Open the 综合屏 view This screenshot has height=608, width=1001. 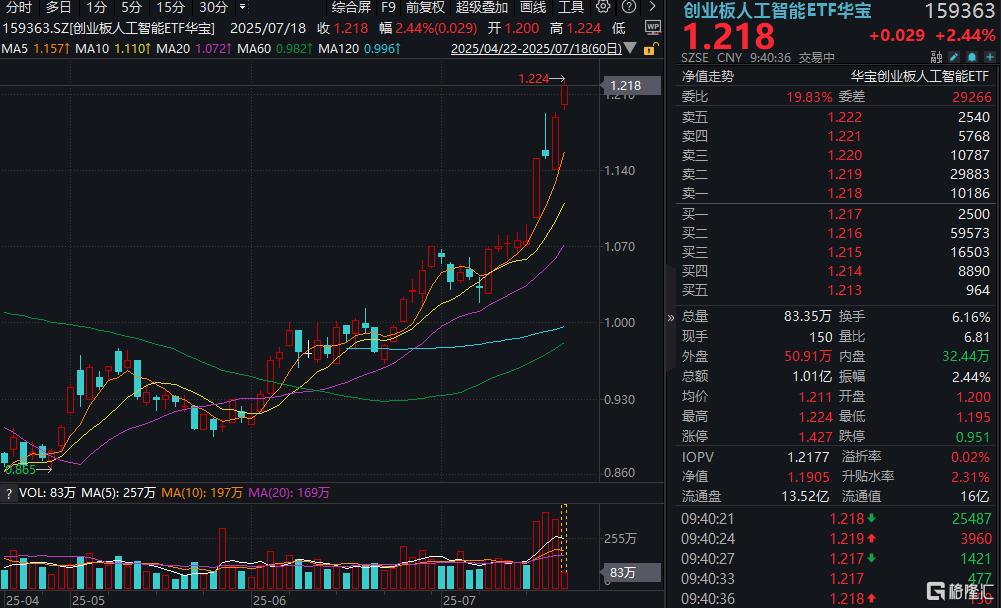pos(351,7)
